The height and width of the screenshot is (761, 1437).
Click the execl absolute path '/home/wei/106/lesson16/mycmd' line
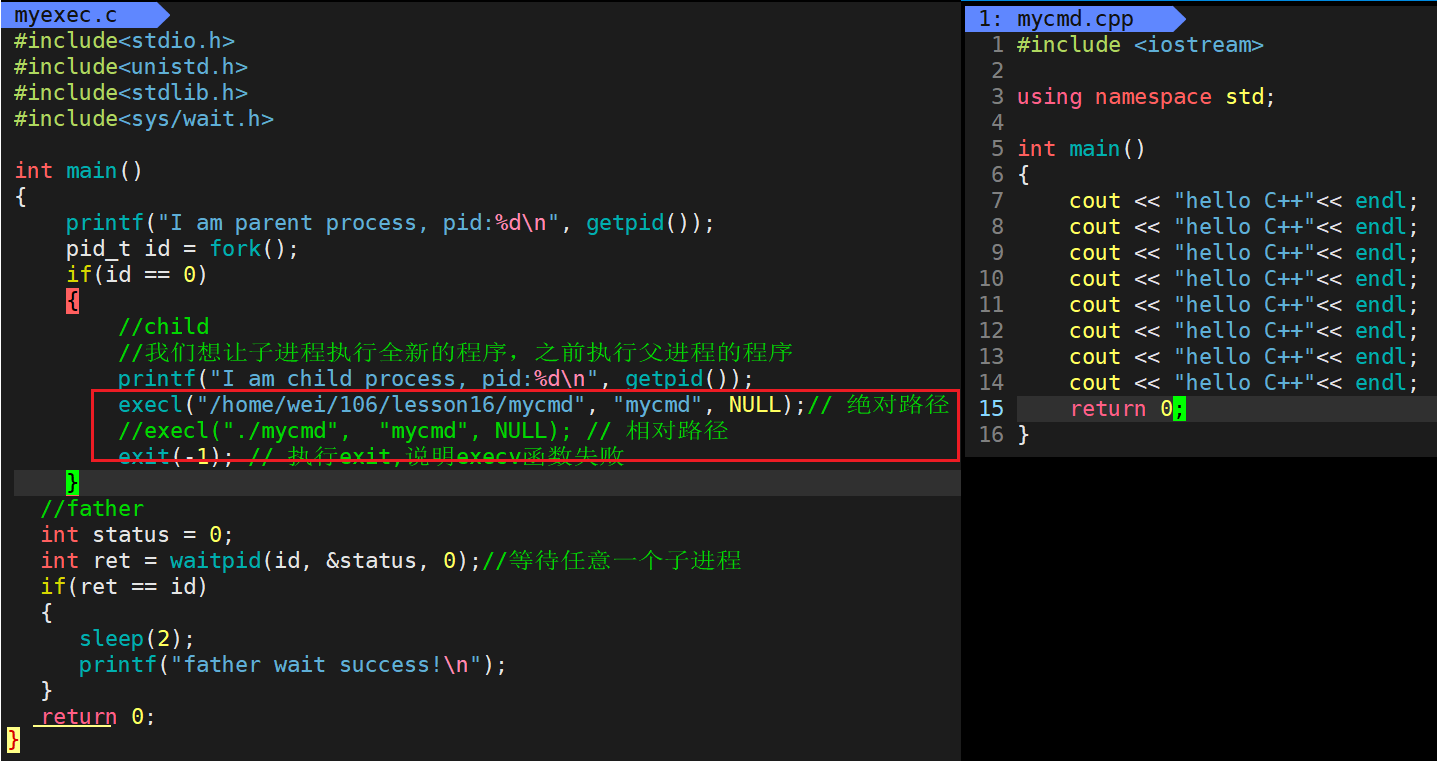click(x=533, y=405)
